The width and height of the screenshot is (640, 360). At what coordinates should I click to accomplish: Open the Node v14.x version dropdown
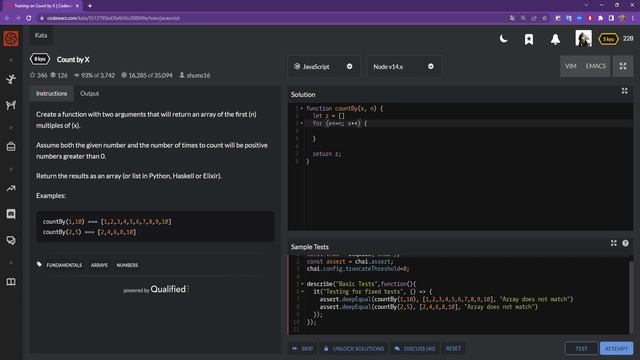(x=403, y=67)
